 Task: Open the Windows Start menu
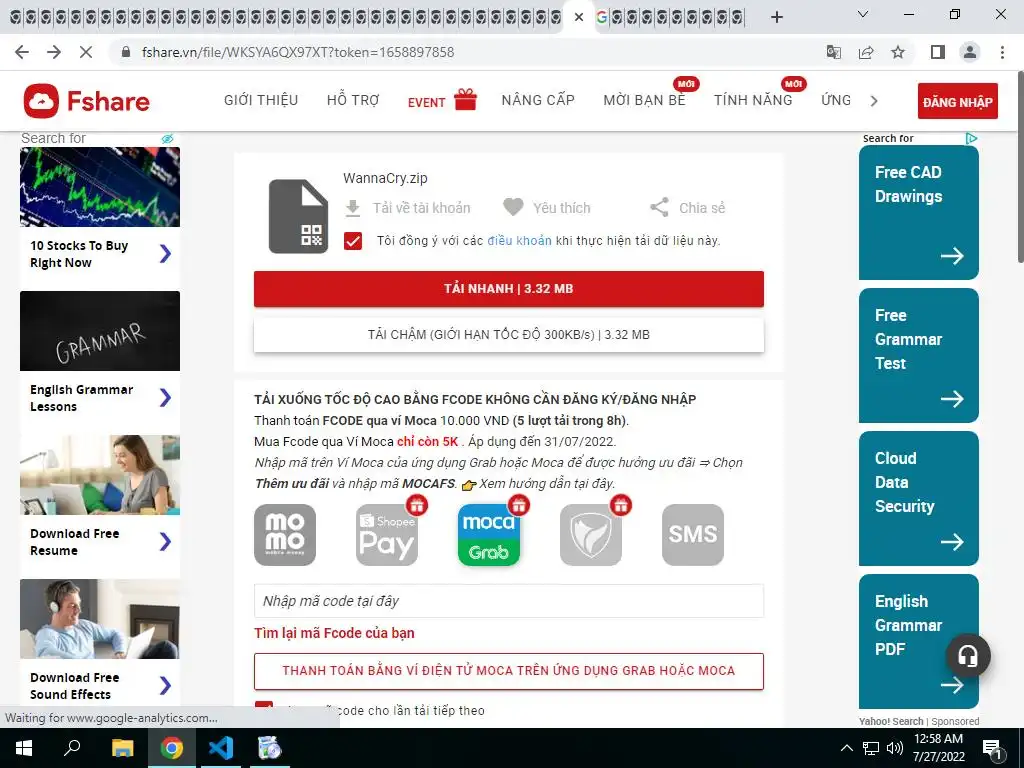pos(24,748)
